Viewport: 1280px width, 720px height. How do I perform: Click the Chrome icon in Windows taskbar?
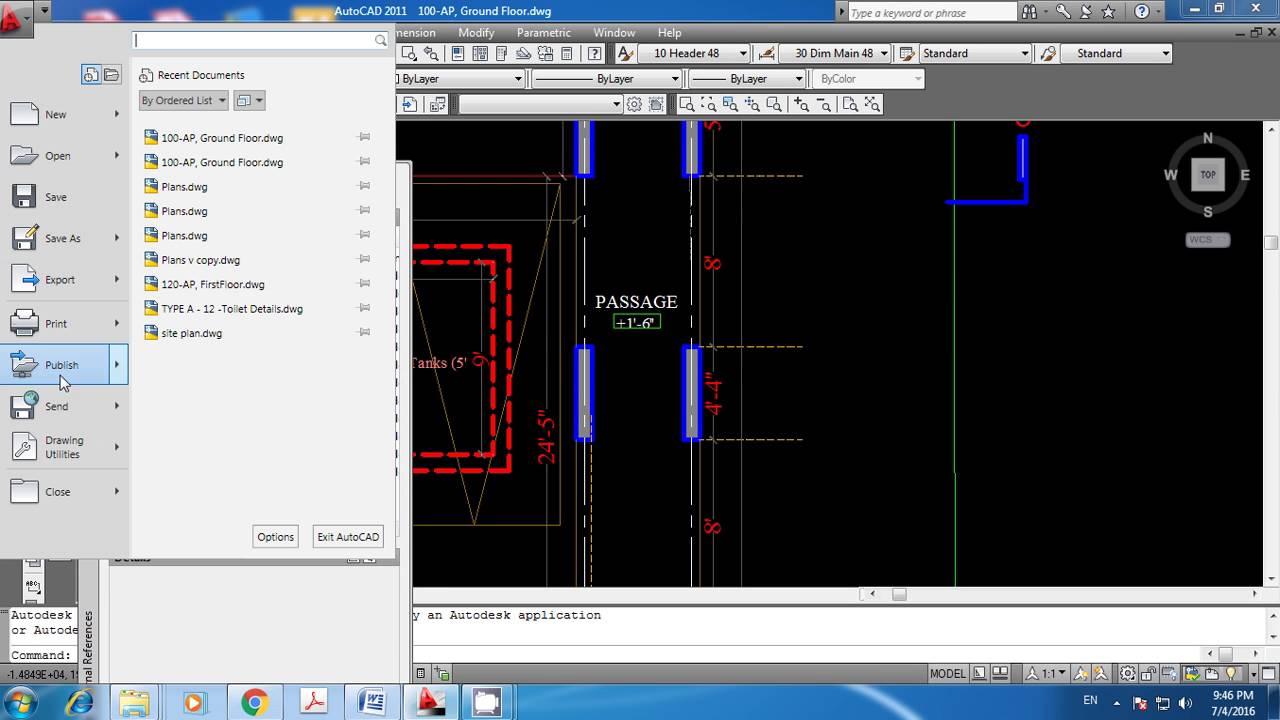click(254, 703)
